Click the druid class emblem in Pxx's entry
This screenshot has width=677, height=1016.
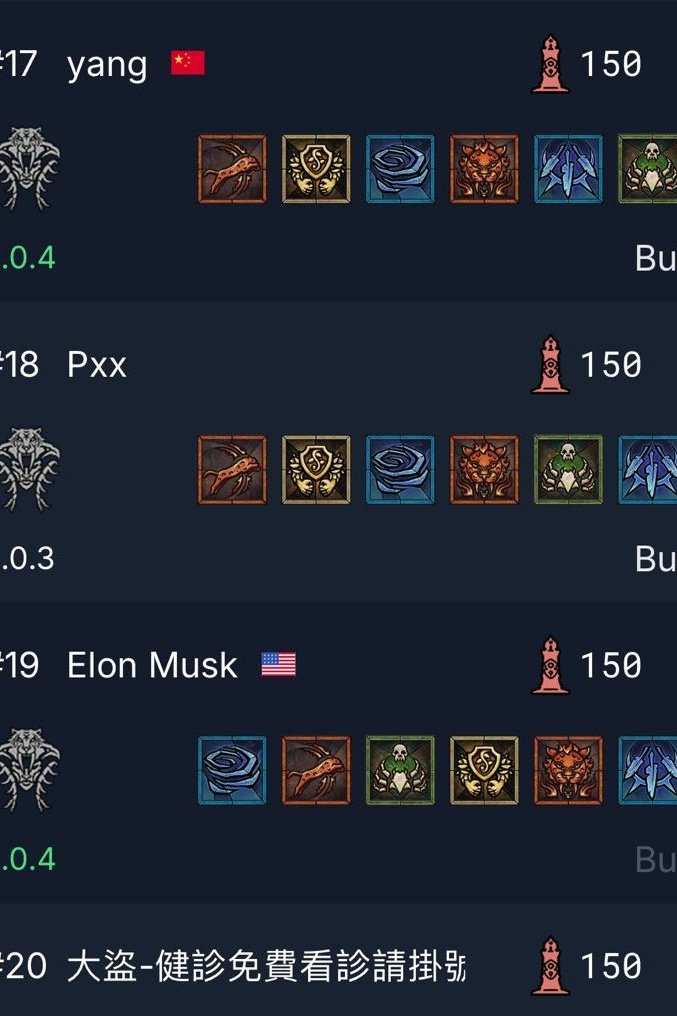tap(29, 469)
